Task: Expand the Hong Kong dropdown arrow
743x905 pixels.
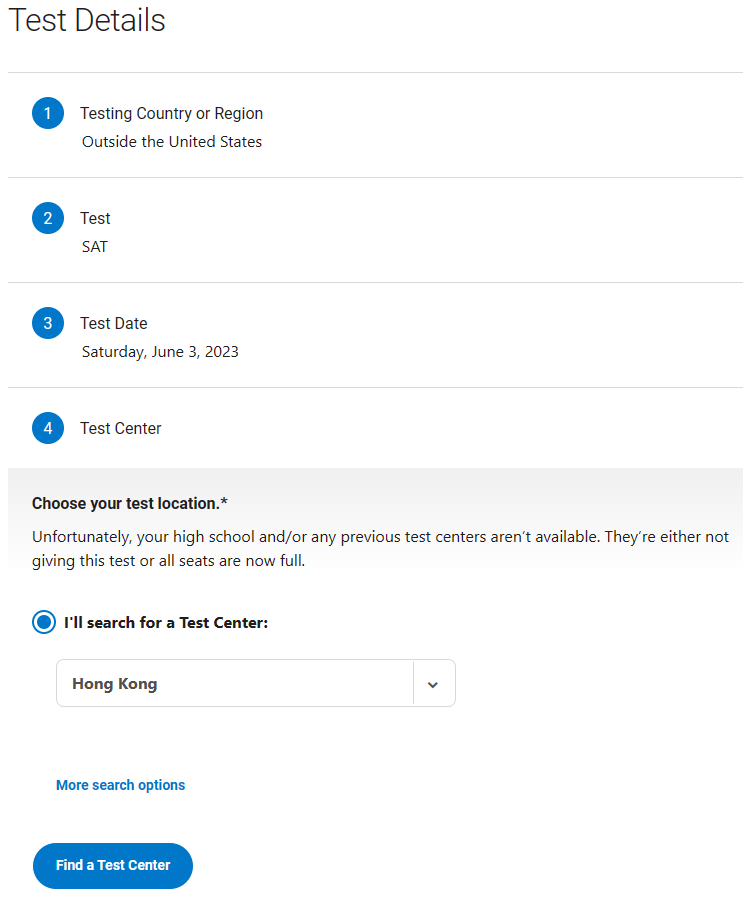Action: tap(433, 684)
